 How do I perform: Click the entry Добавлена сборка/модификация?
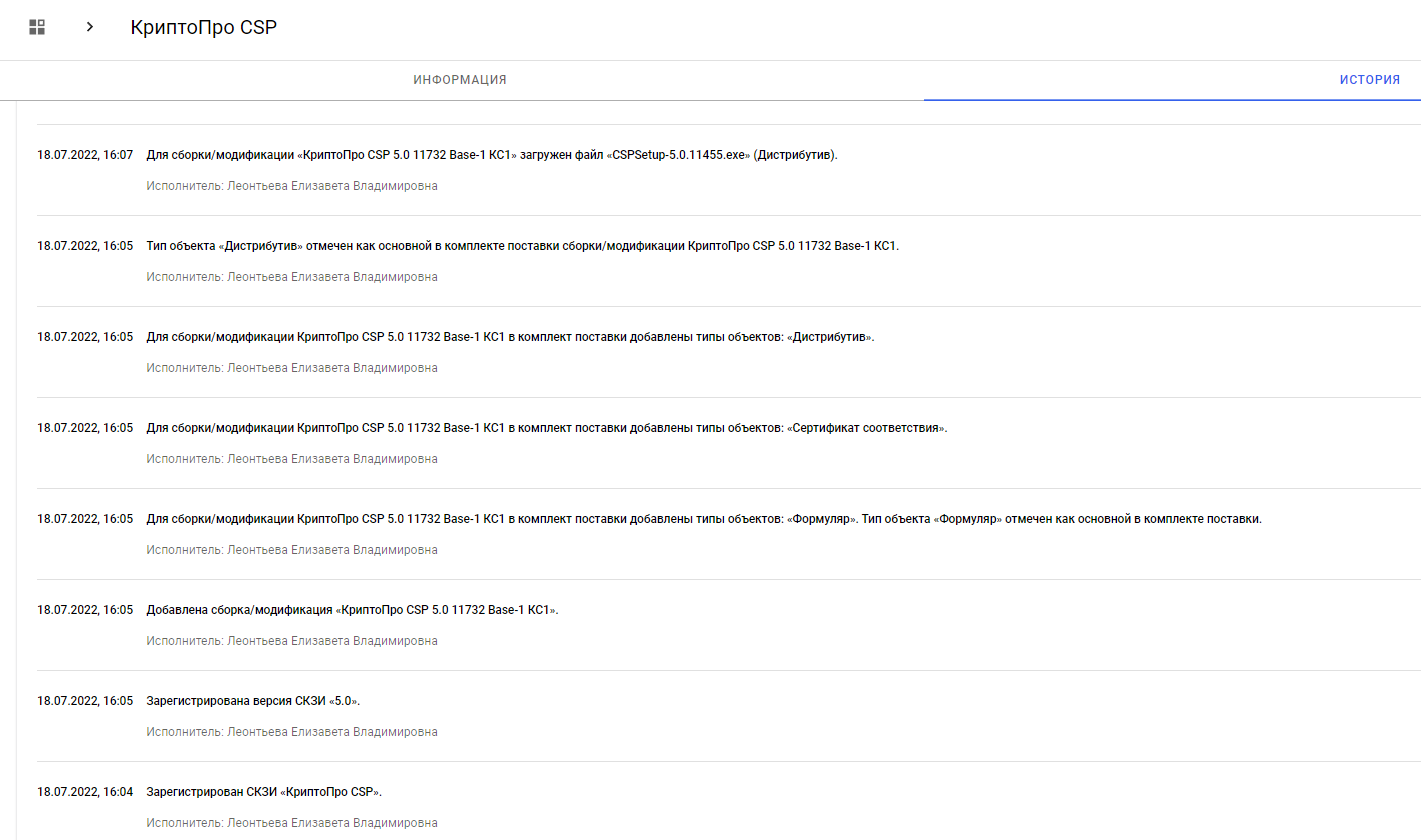pos(352,610)
